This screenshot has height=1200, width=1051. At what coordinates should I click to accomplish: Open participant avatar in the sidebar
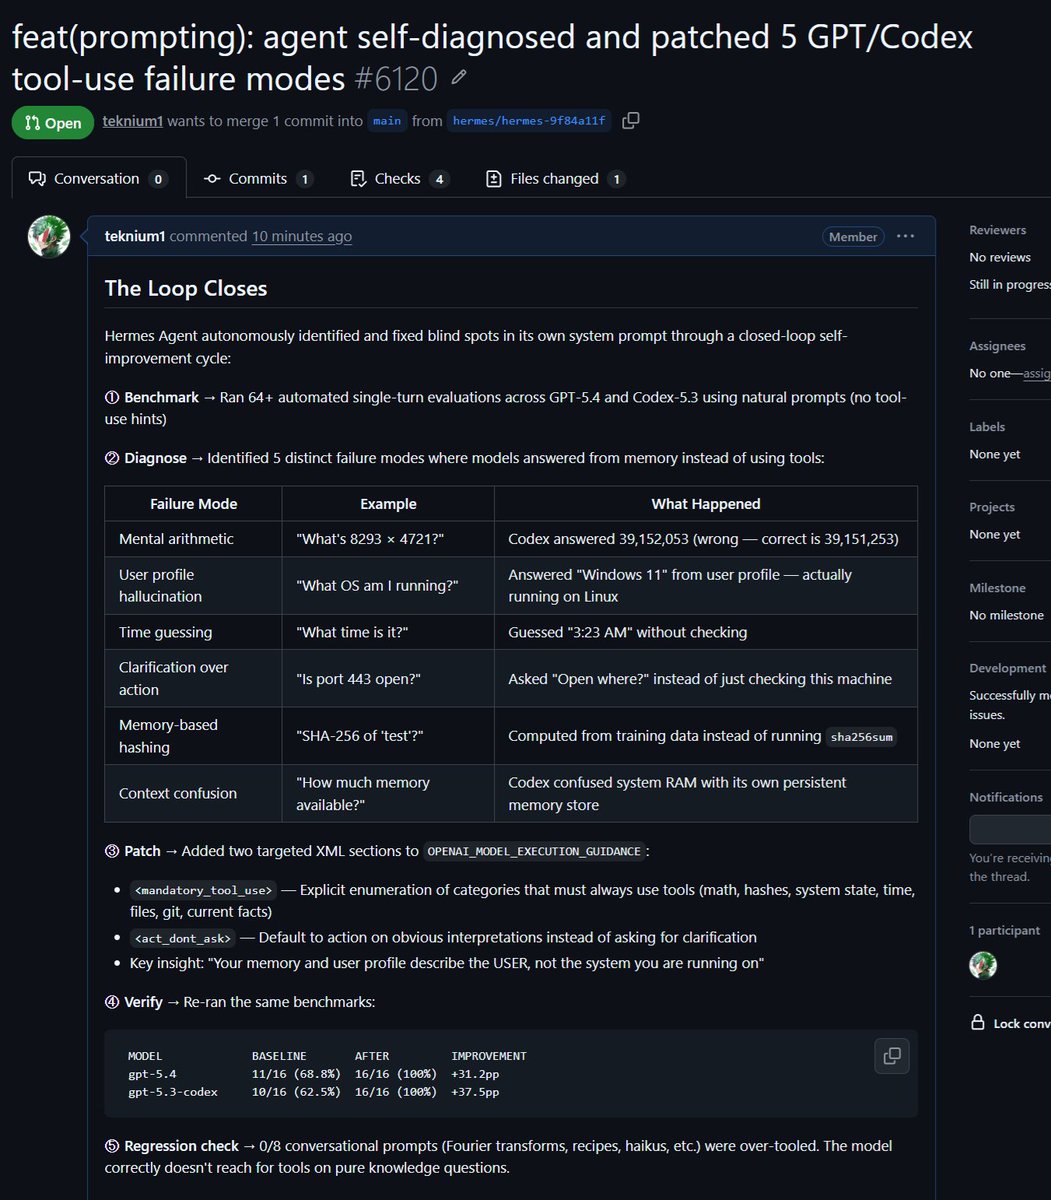tap(983, 965)
